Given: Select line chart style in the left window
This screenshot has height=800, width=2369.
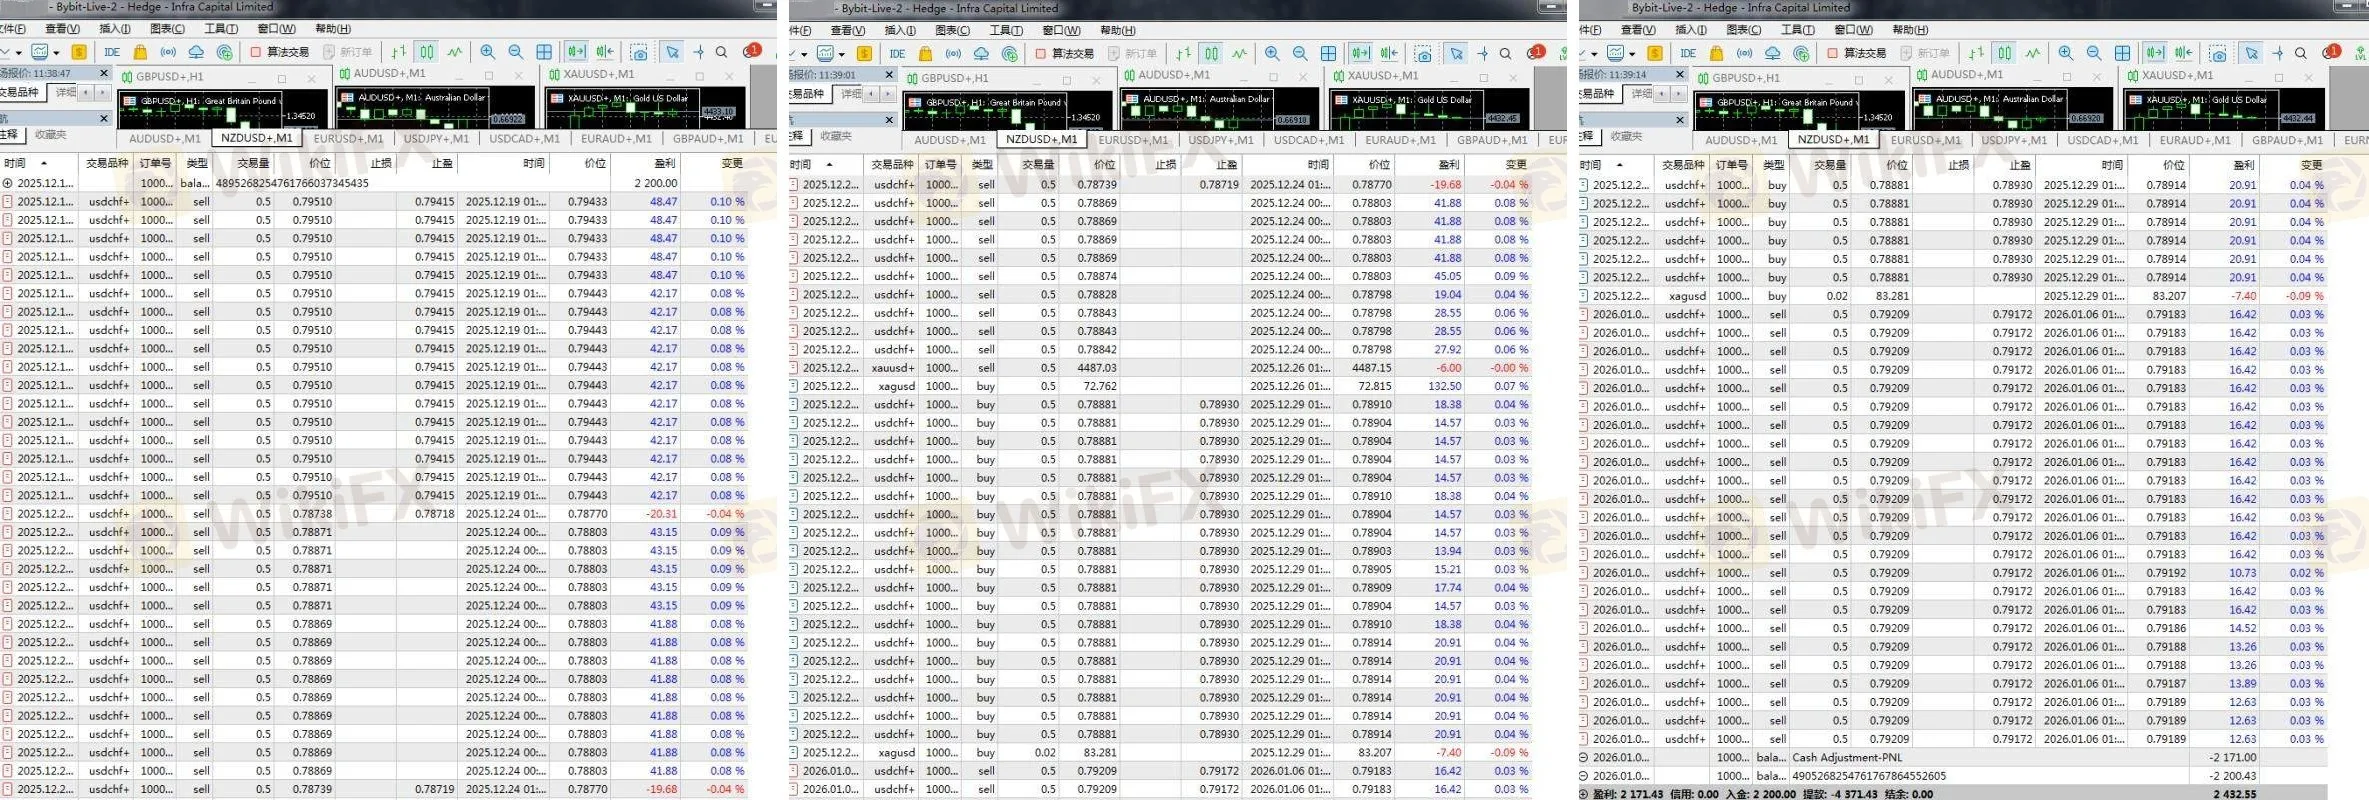Looking at the screenshot, I should point(455,52).
